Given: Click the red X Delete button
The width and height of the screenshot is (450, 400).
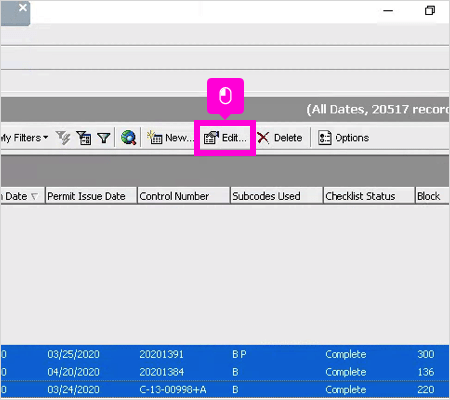Looking at the screenshot, I should pyautogui.click(x=280, y=138).
